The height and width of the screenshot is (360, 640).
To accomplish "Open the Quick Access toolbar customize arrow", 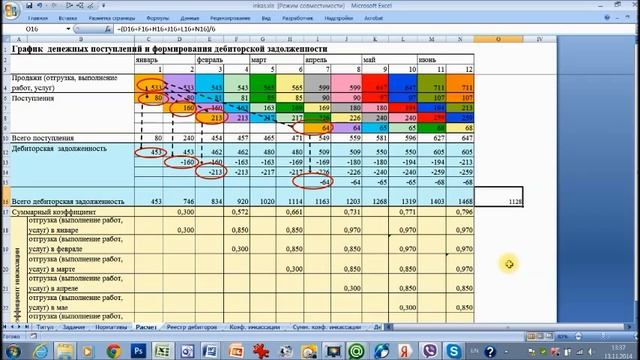I will tap(103, 6).
